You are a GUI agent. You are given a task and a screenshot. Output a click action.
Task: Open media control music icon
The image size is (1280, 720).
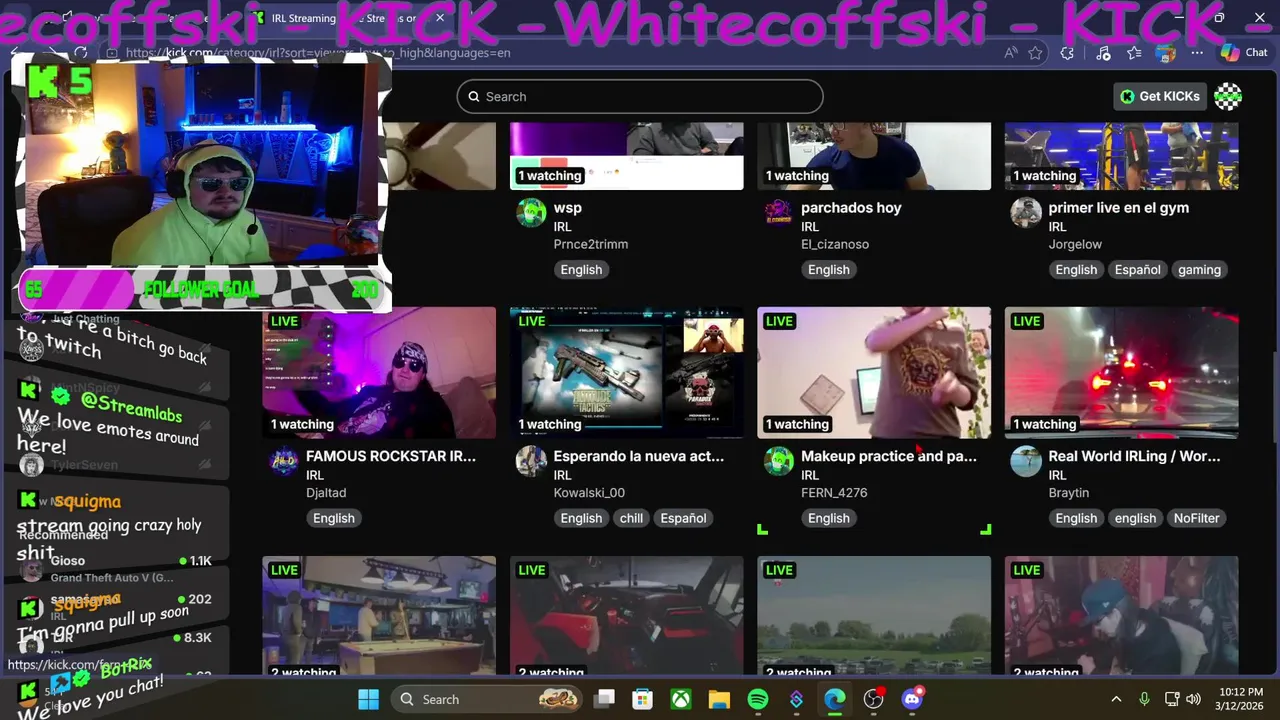coord(1103,53)
